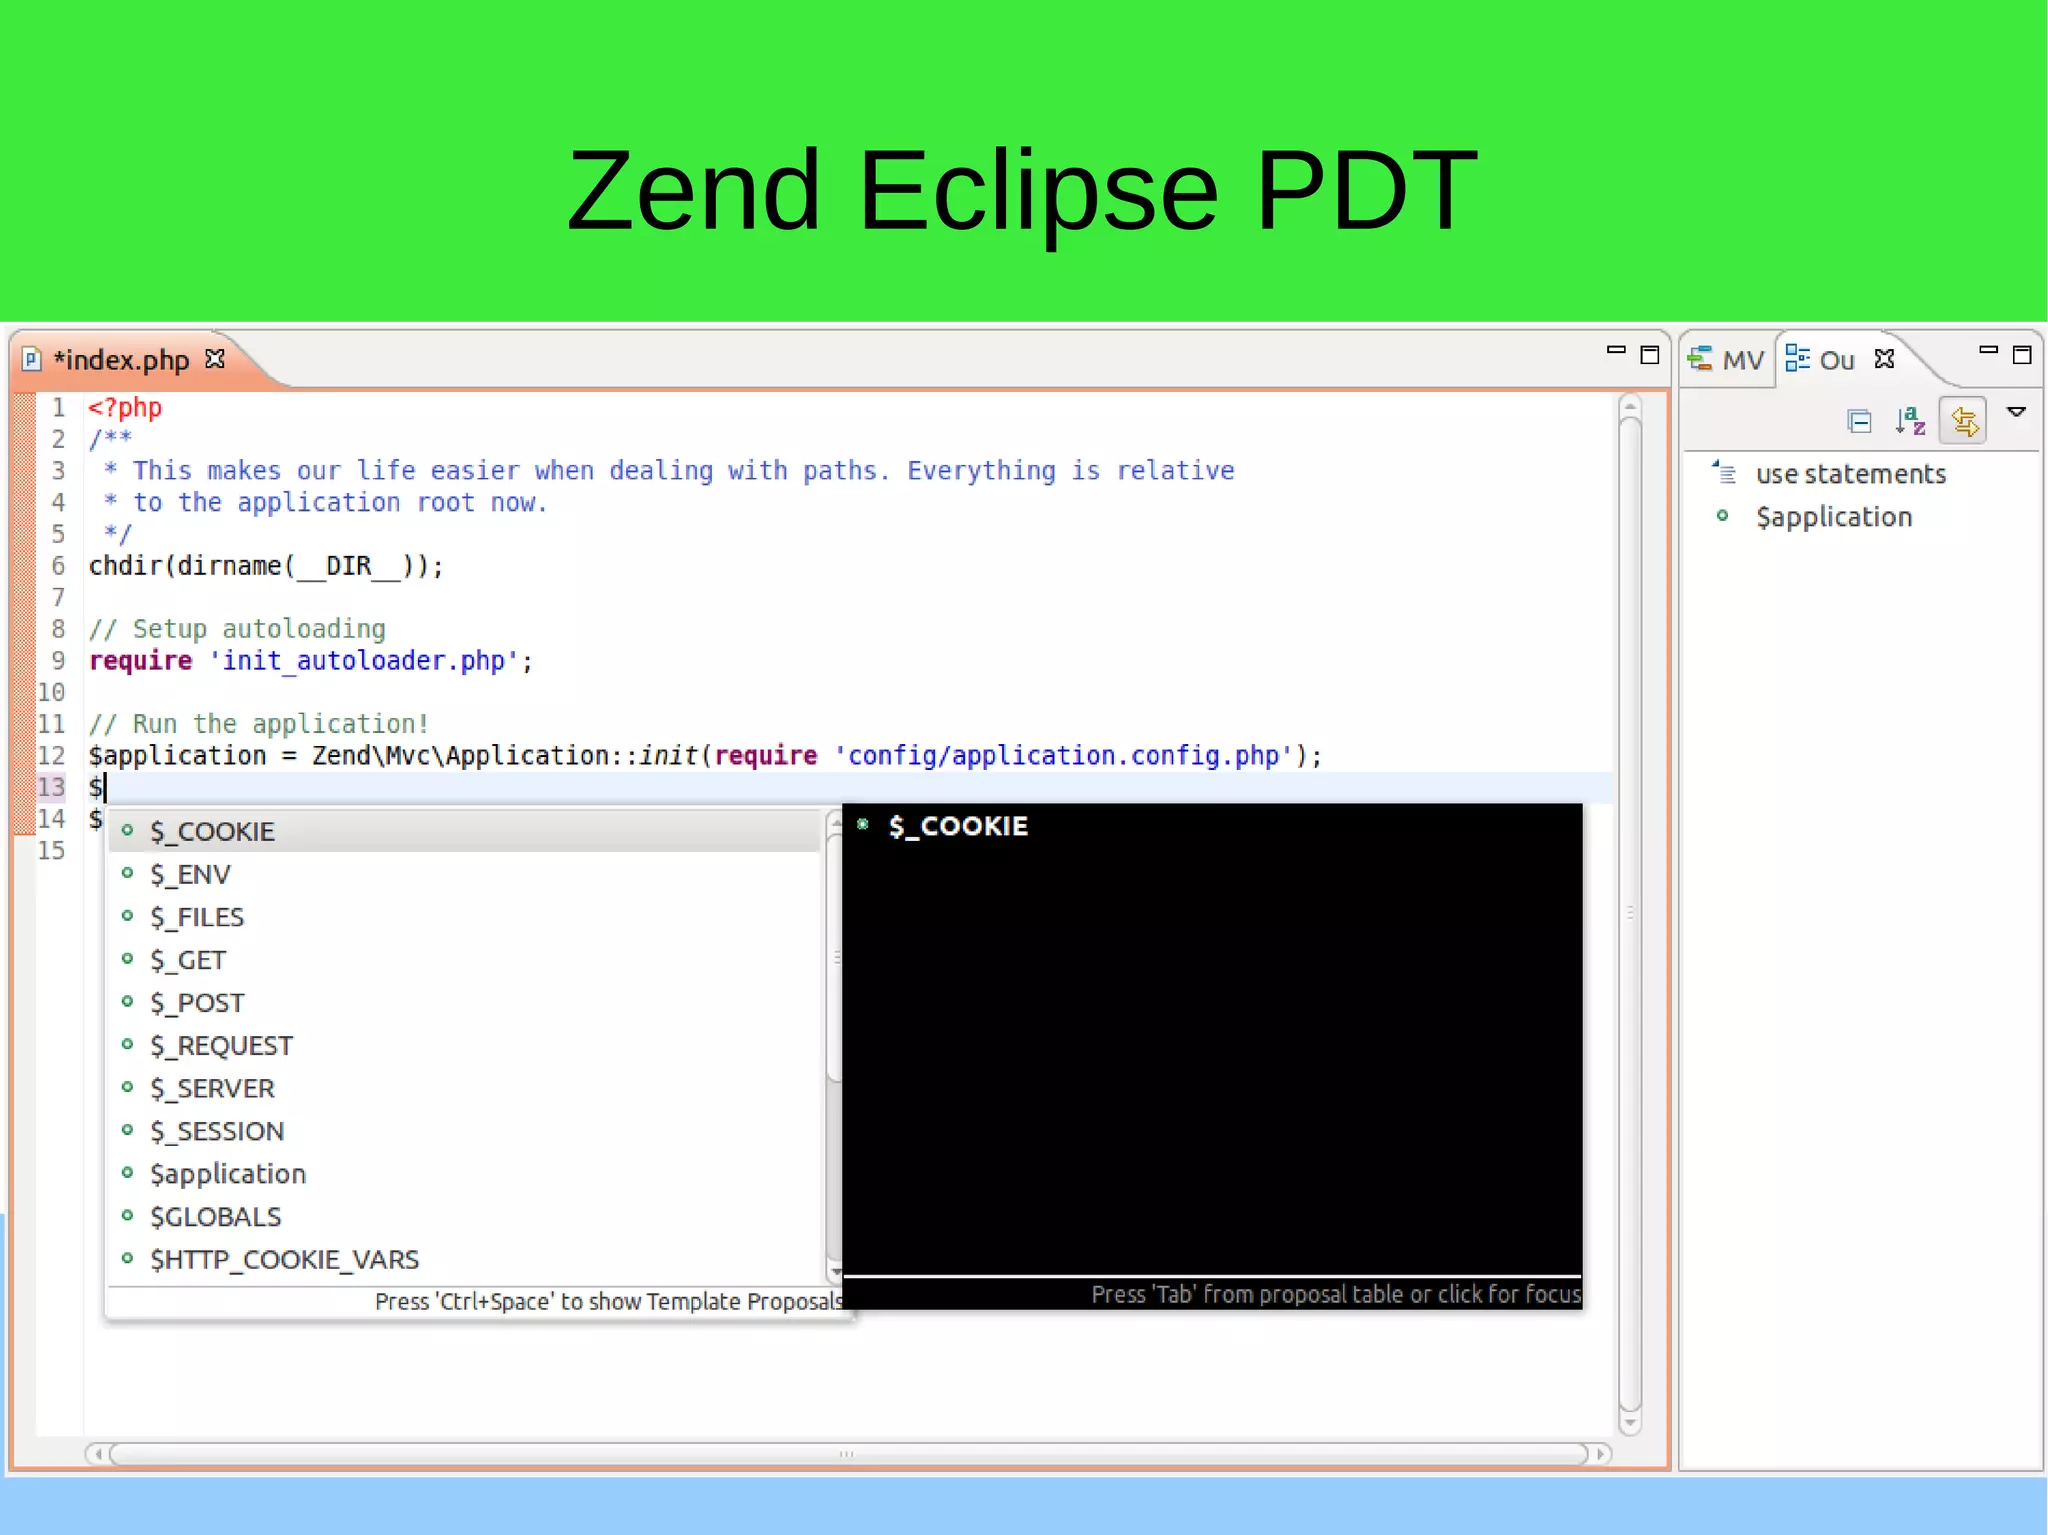2048x1535 pixels.
Task: Click the PHP file icon on index.php tab
Action: (x=32, y=359)
